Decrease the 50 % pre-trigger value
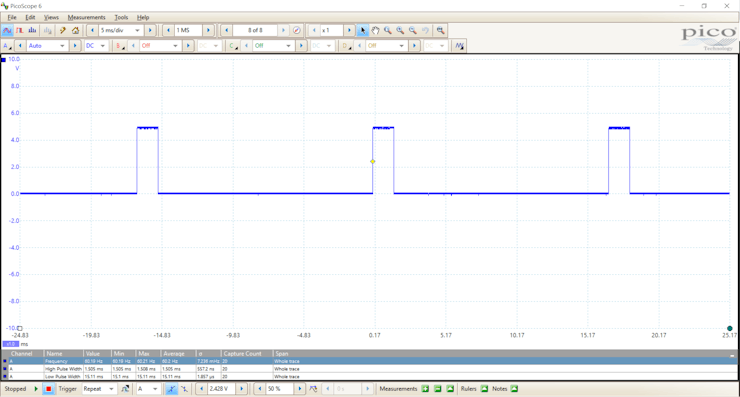The width and height of the screenshot is (740, 397). [260, 389]
